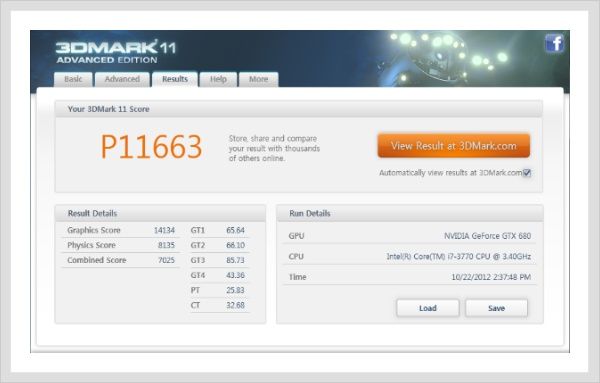The height and width of the screenshot is (383, 600).
Task: Click the GT4 result 43.36
Action: pyautogui.click(x=235, y=275)
